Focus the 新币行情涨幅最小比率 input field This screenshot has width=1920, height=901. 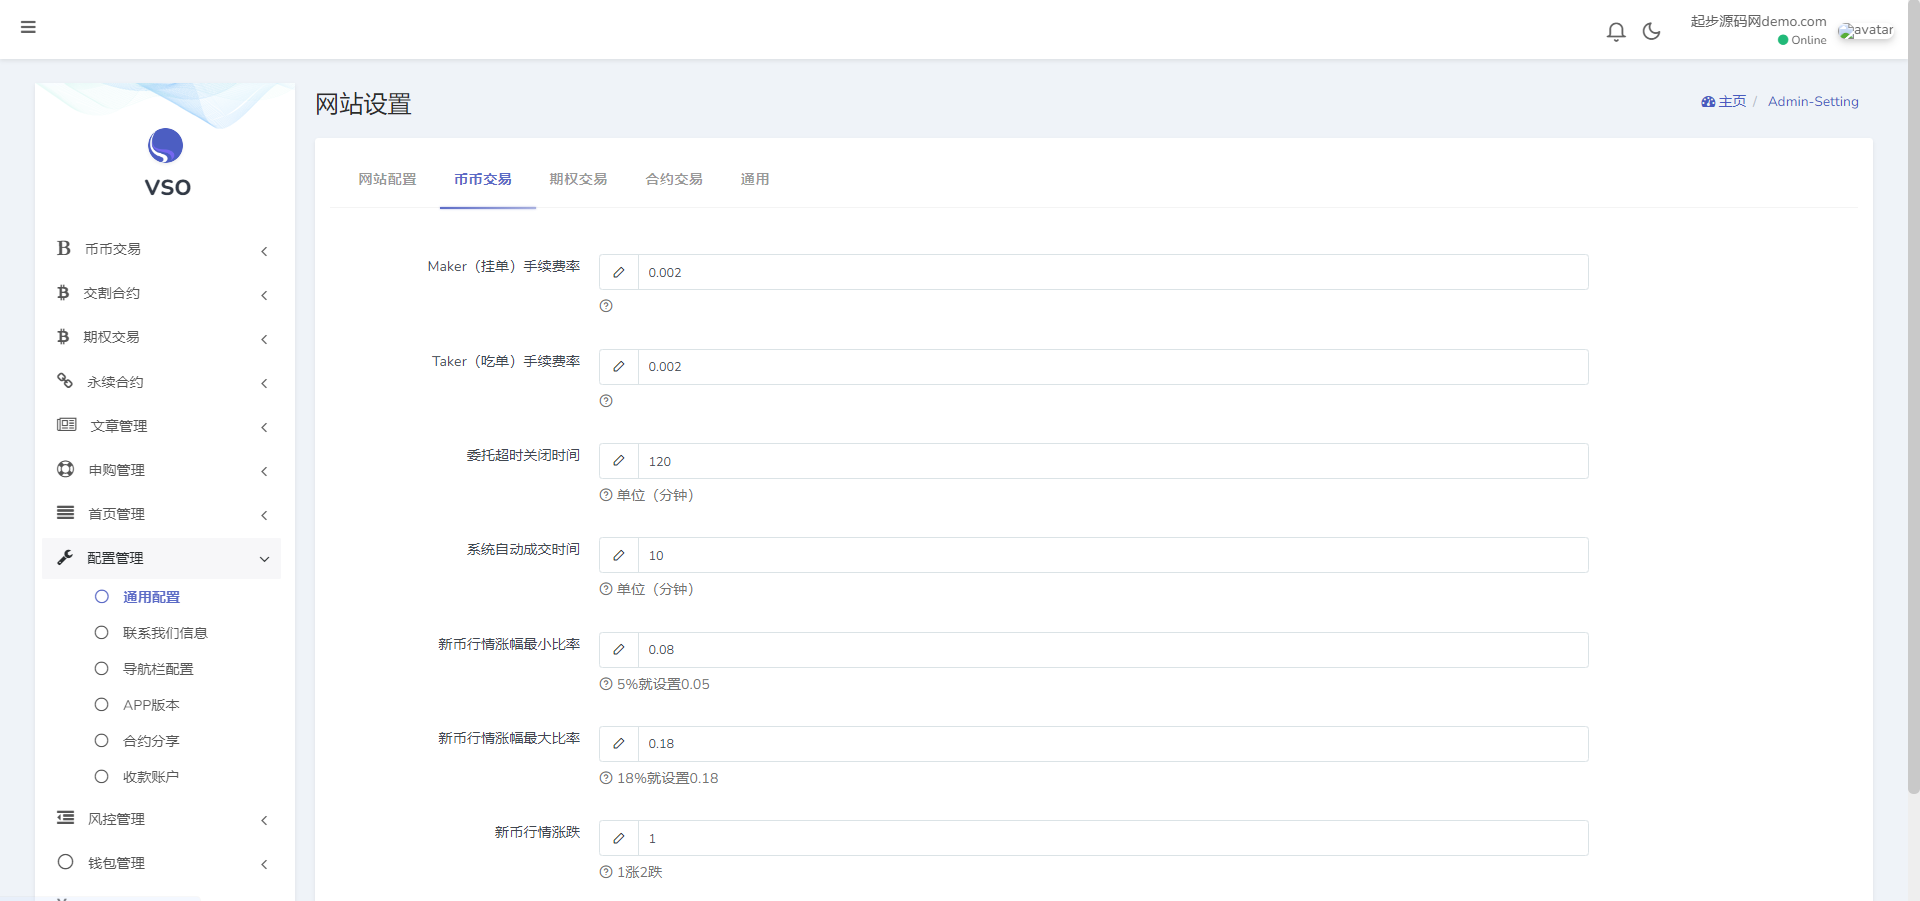[1113, 650]
